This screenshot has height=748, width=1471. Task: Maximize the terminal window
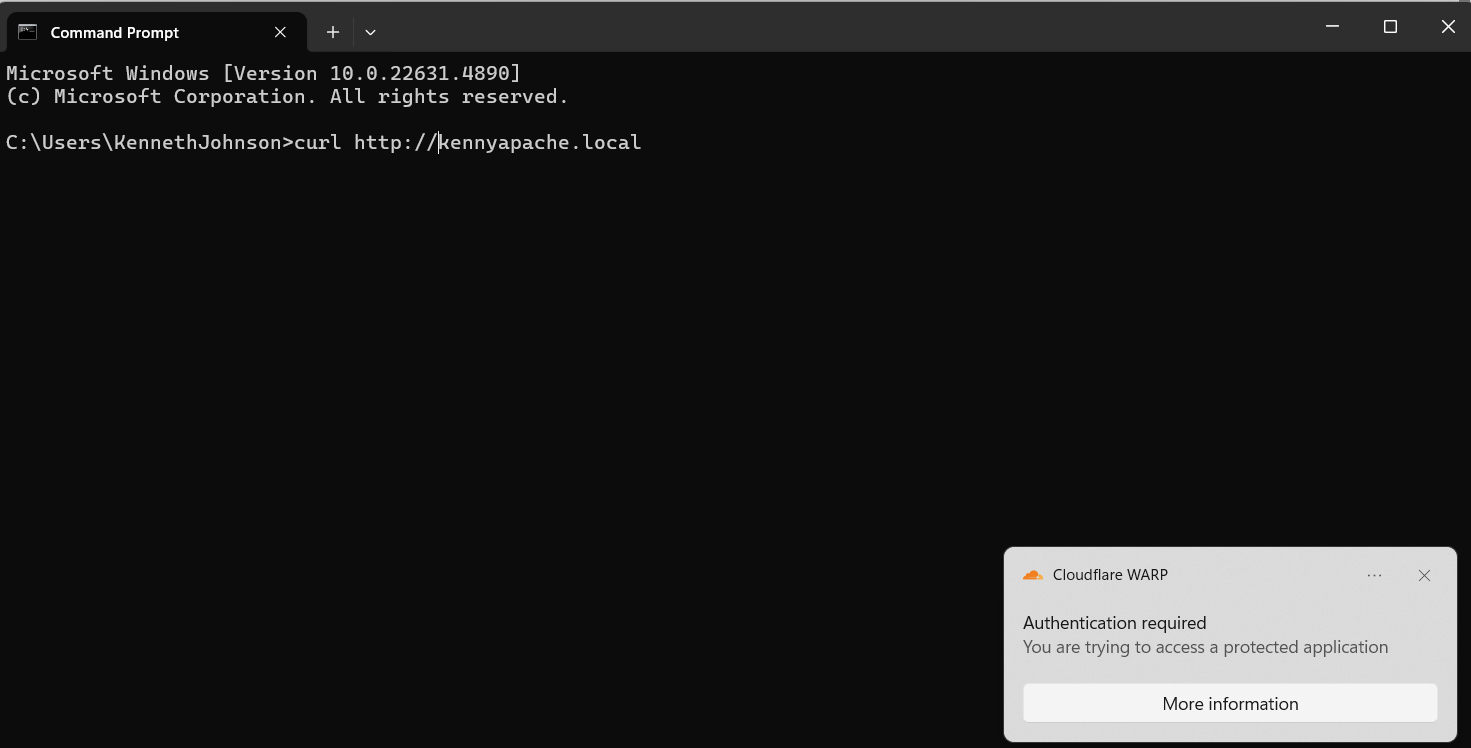pyautogui.click(x=1390, y=27)
